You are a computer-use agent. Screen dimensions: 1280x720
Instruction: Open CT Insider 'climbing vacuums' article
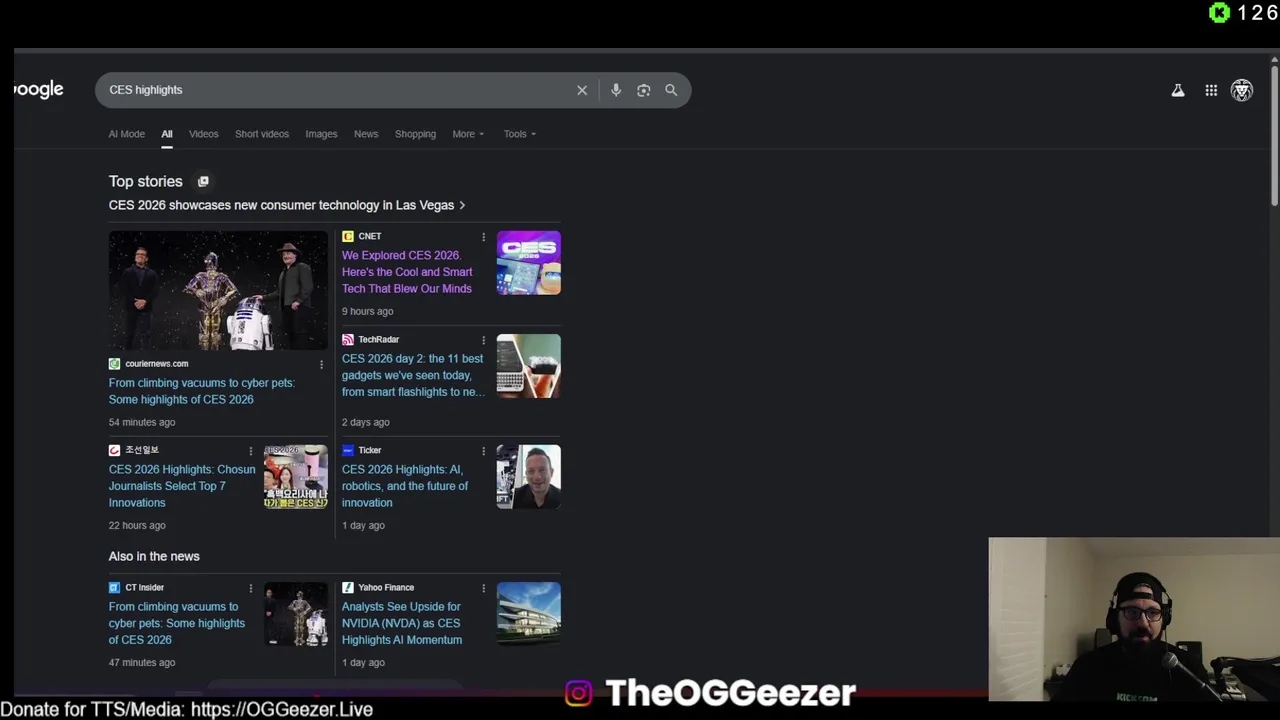click(177, 623)
